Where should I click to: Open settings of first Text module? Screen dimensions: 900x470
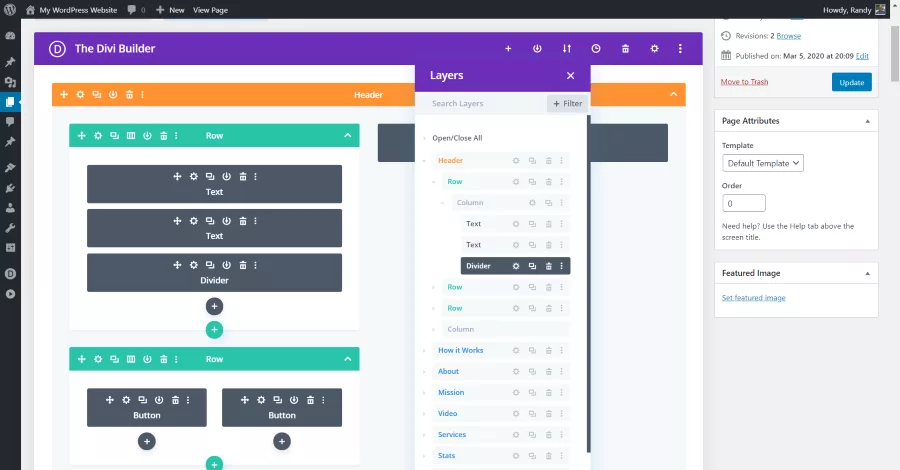[x=193, y=177]
